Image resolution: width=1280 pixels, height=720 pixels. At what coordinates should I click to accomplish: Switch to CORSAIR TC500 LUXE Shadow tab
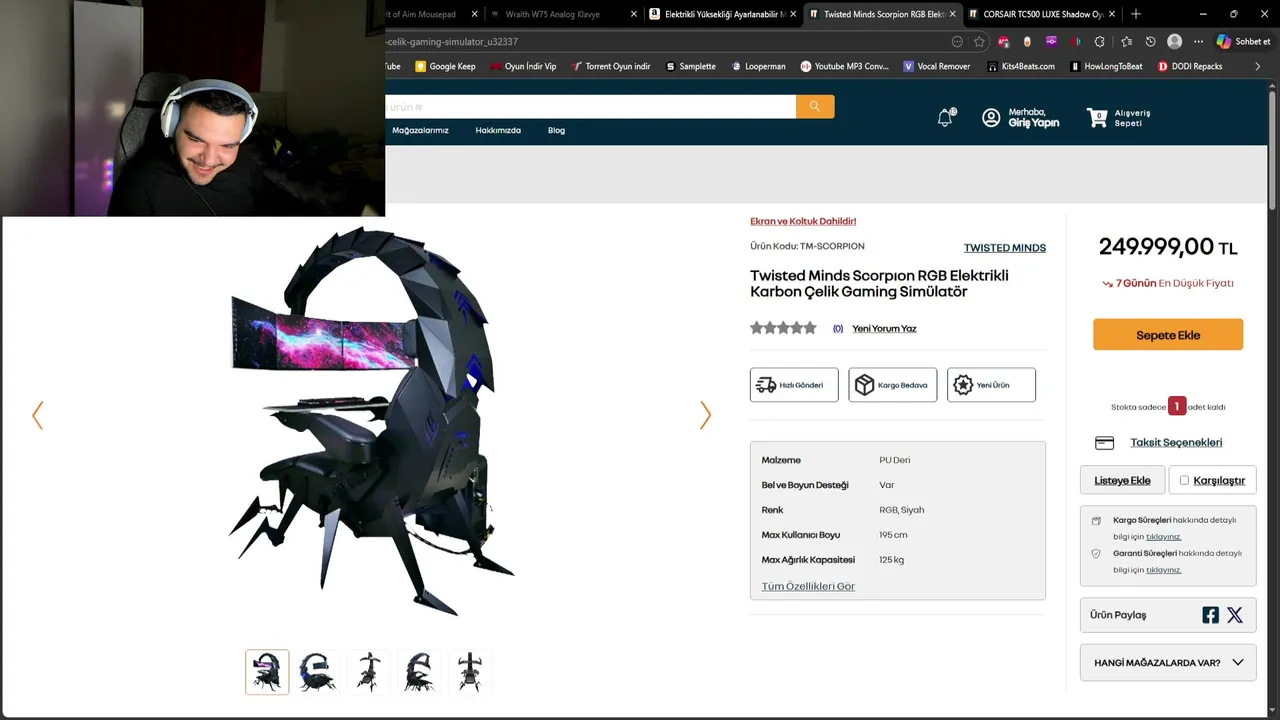pyautogui.click(x=1041, y=14)
